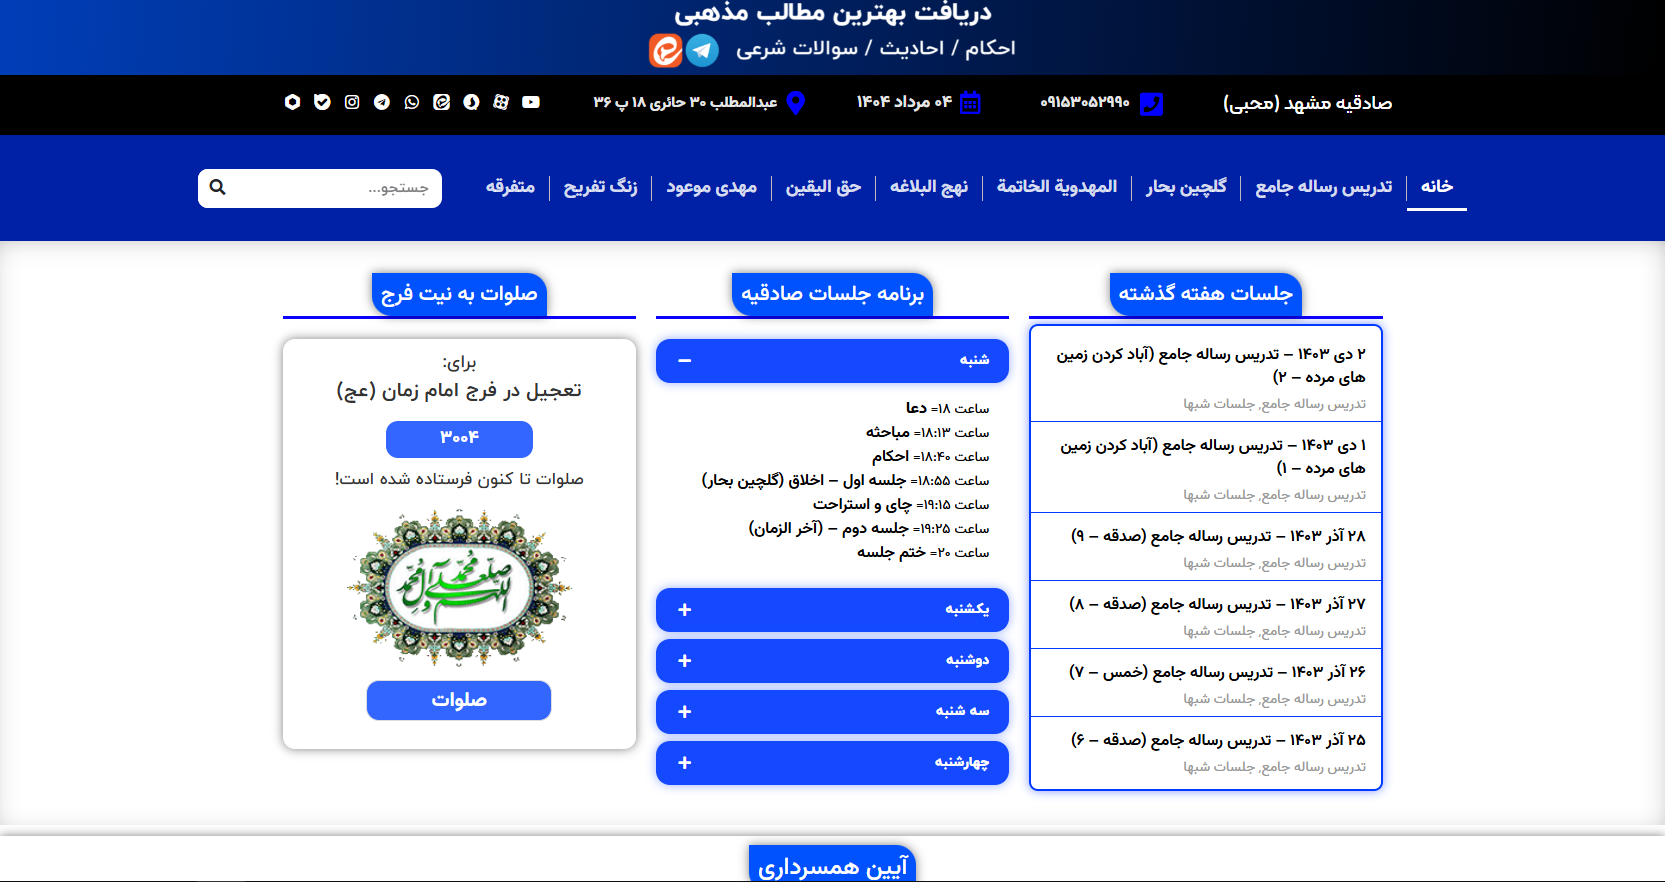Viewport: 1665px width, 882px height.
Task: Click category tags under ۲۵ آذر session
Action: tap(1274, 767)
